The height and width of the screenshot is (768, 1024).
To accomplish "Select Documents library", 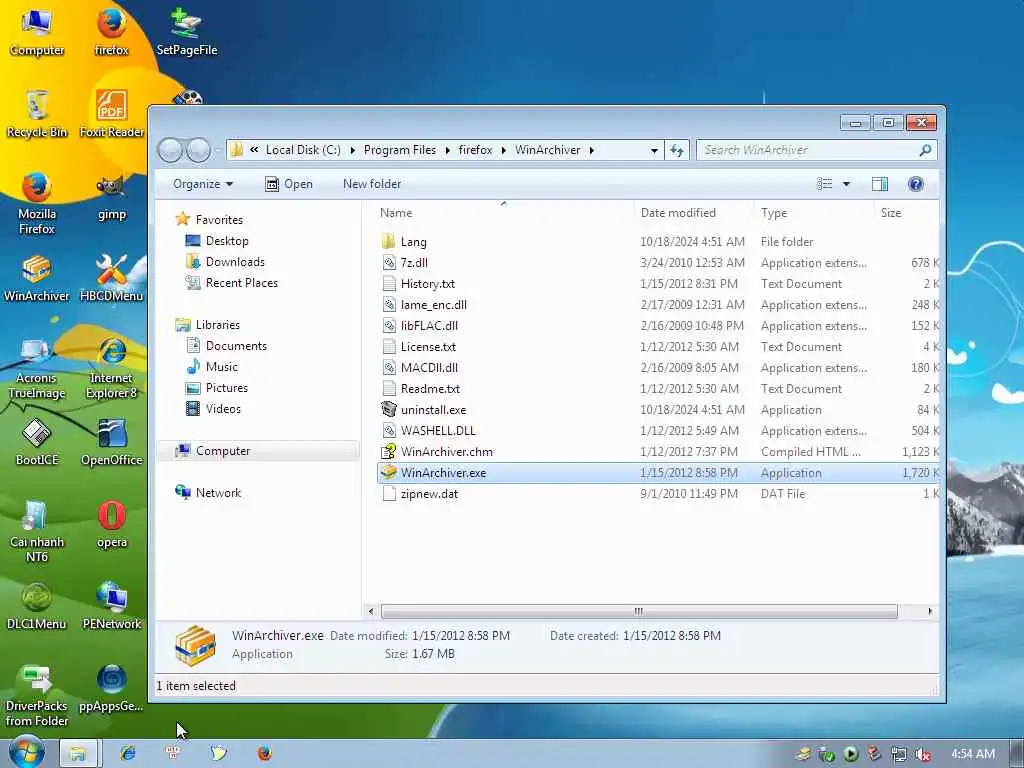I will coord(227,345).
